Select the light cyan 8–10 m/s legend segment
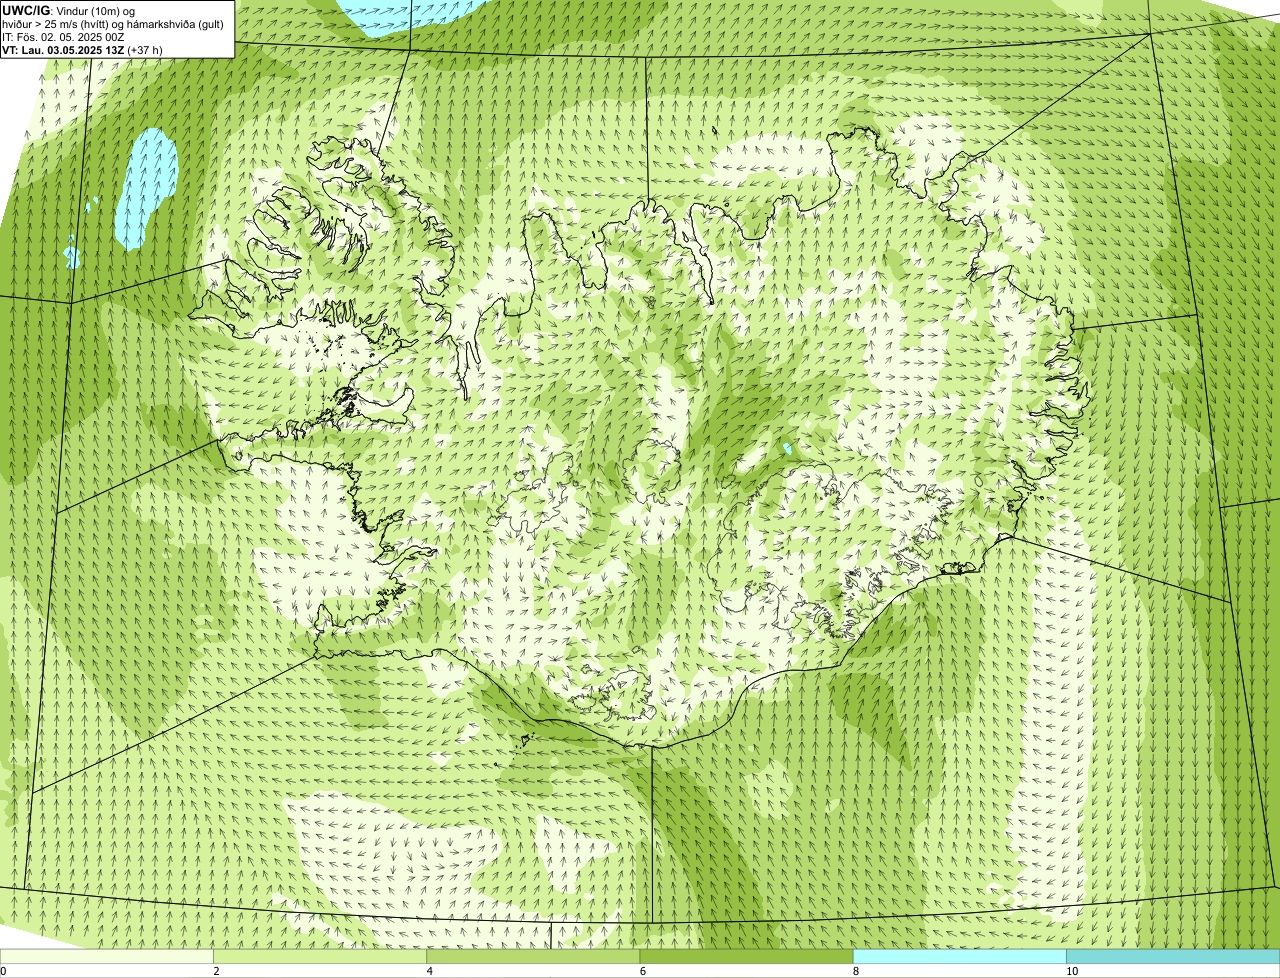The height and width of the screenshot is (978, 1280). click(x=960, y=956)
